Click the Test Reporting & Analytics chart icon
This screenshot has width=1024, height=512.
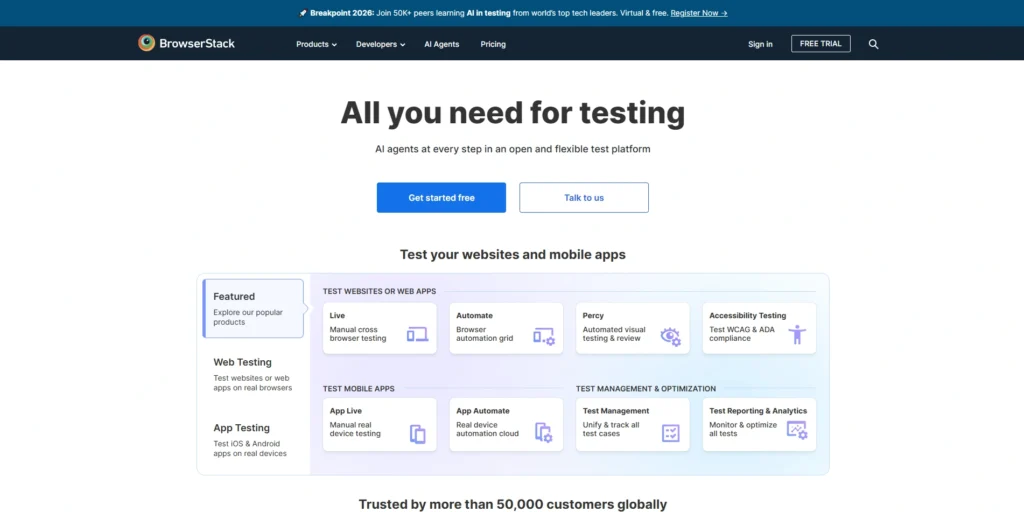[x=797, y=430]
